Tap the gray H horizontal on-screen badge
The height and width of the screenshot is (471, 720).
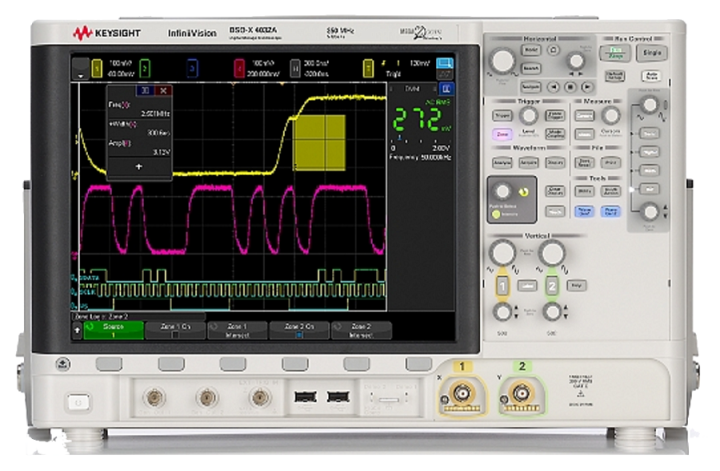pyautogui.click(x=295, y=69)
